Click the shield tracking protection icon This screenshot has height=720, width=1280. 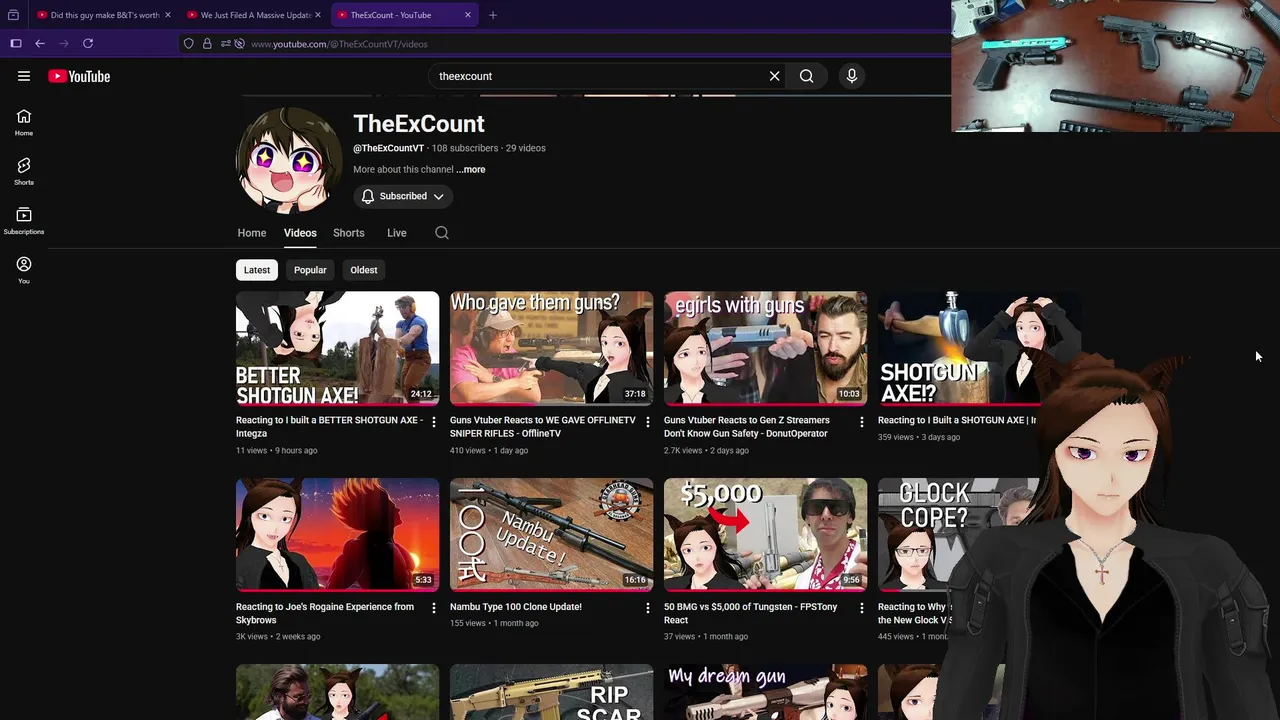pyautogui.click(x=188, y=44)
